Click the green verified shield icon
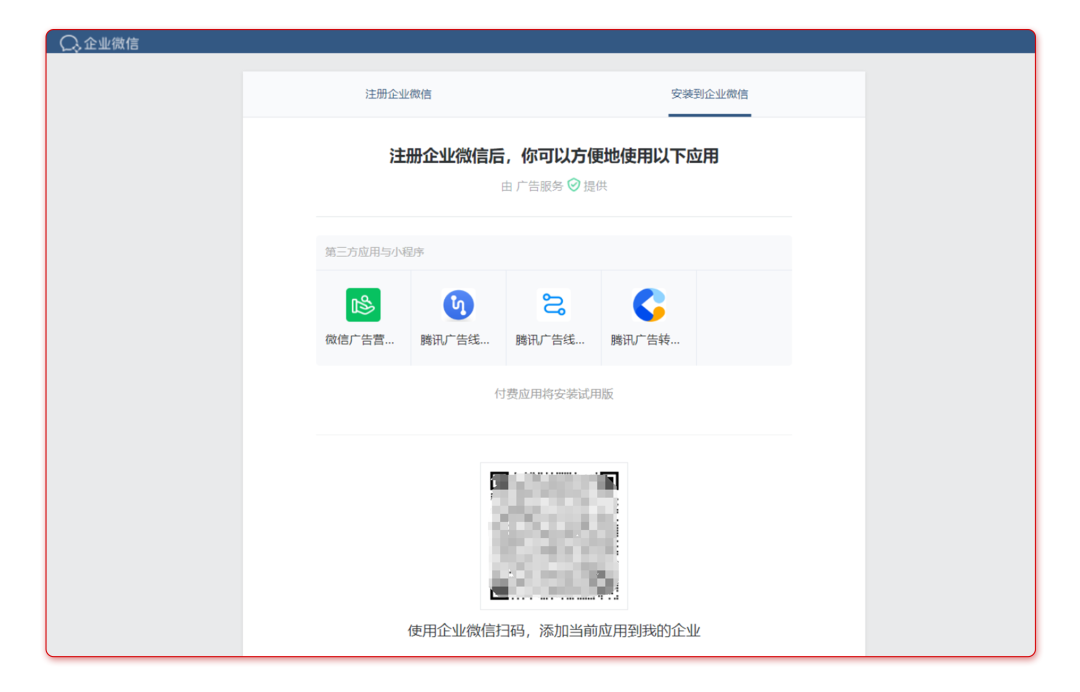1080x692 pixels. [574, 185]
